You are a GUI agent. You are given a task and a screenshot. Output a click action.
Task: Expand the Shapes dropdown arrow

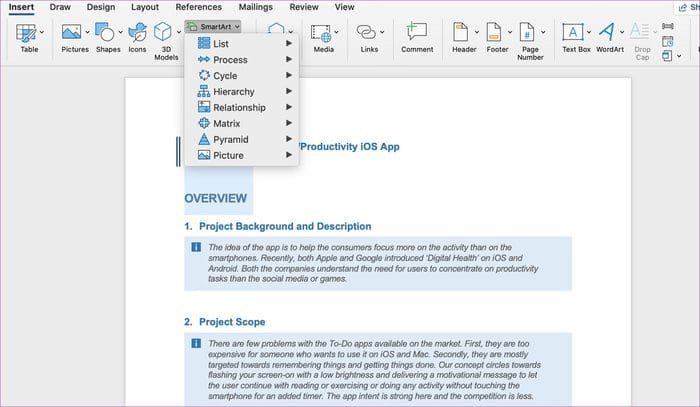click(x=121, y=32)
